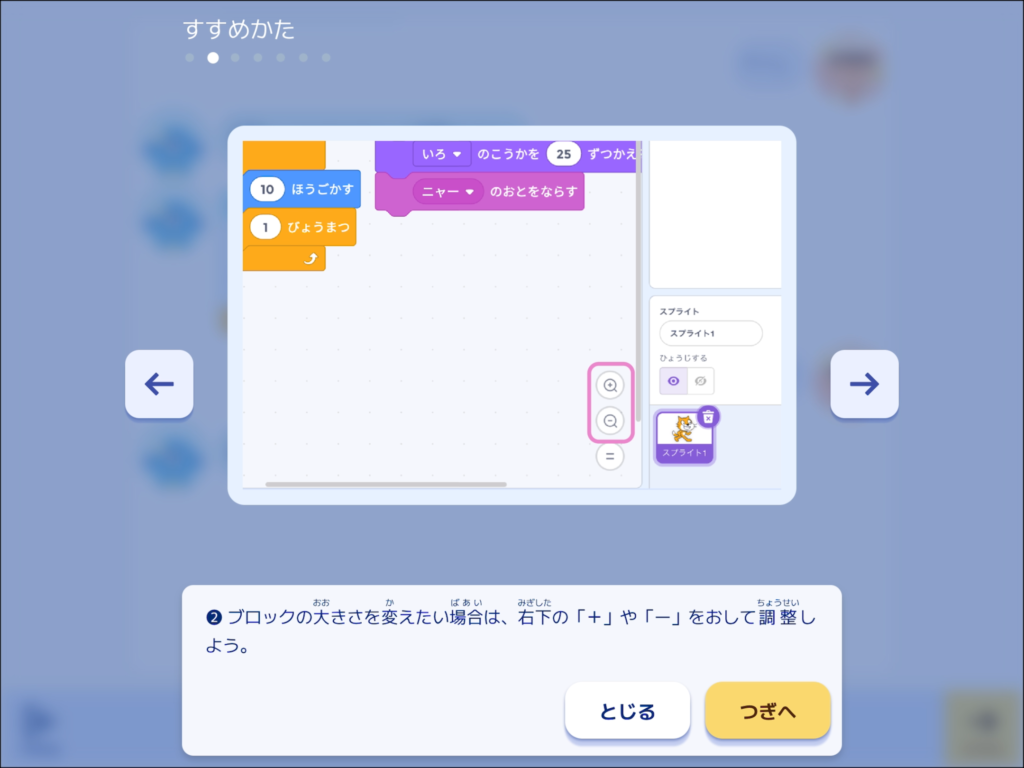
Task: Toggle the show-sprite eye icon
Action: (673, 381)
